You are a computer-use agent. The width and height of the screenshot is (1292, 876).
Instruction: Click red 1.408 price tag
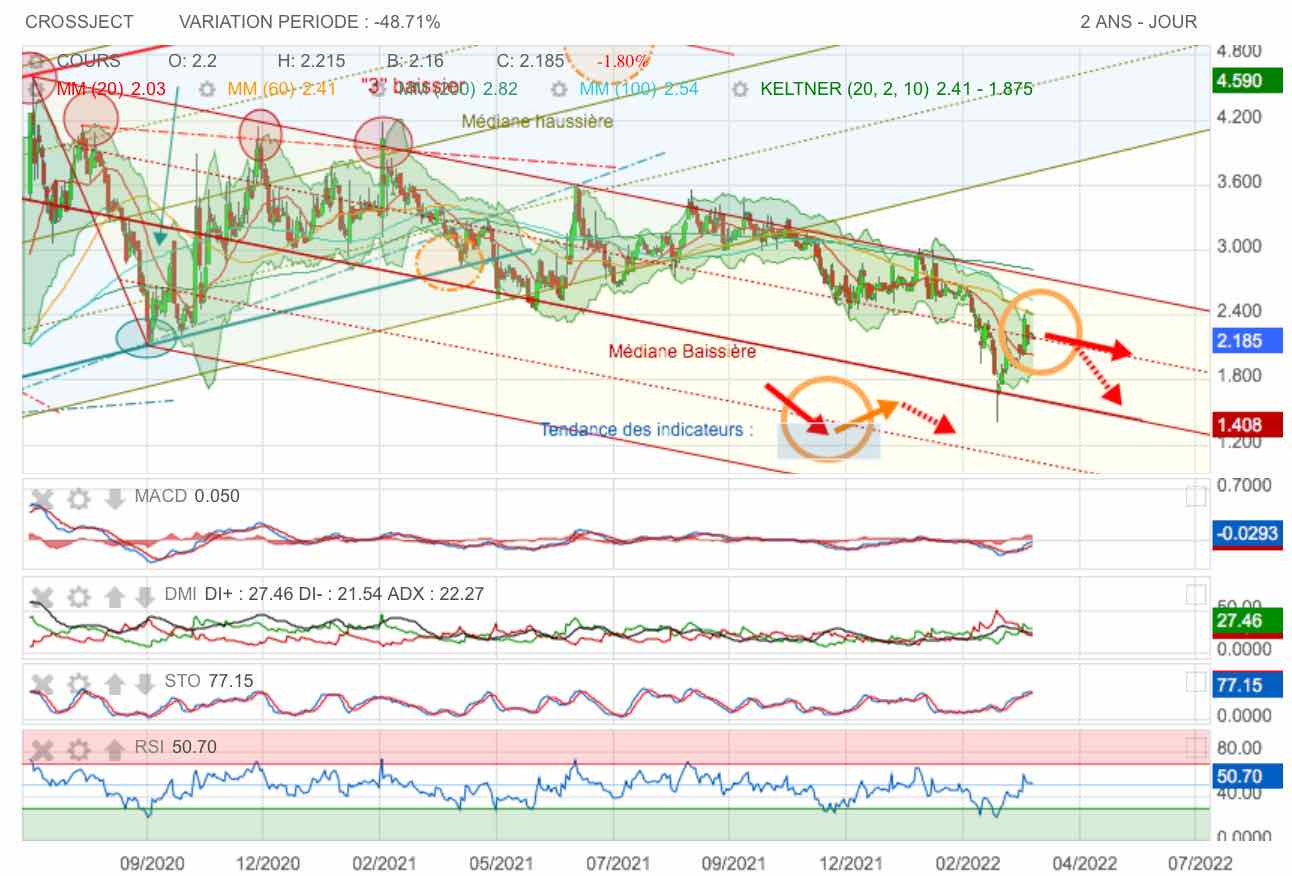coord(1245,425)
